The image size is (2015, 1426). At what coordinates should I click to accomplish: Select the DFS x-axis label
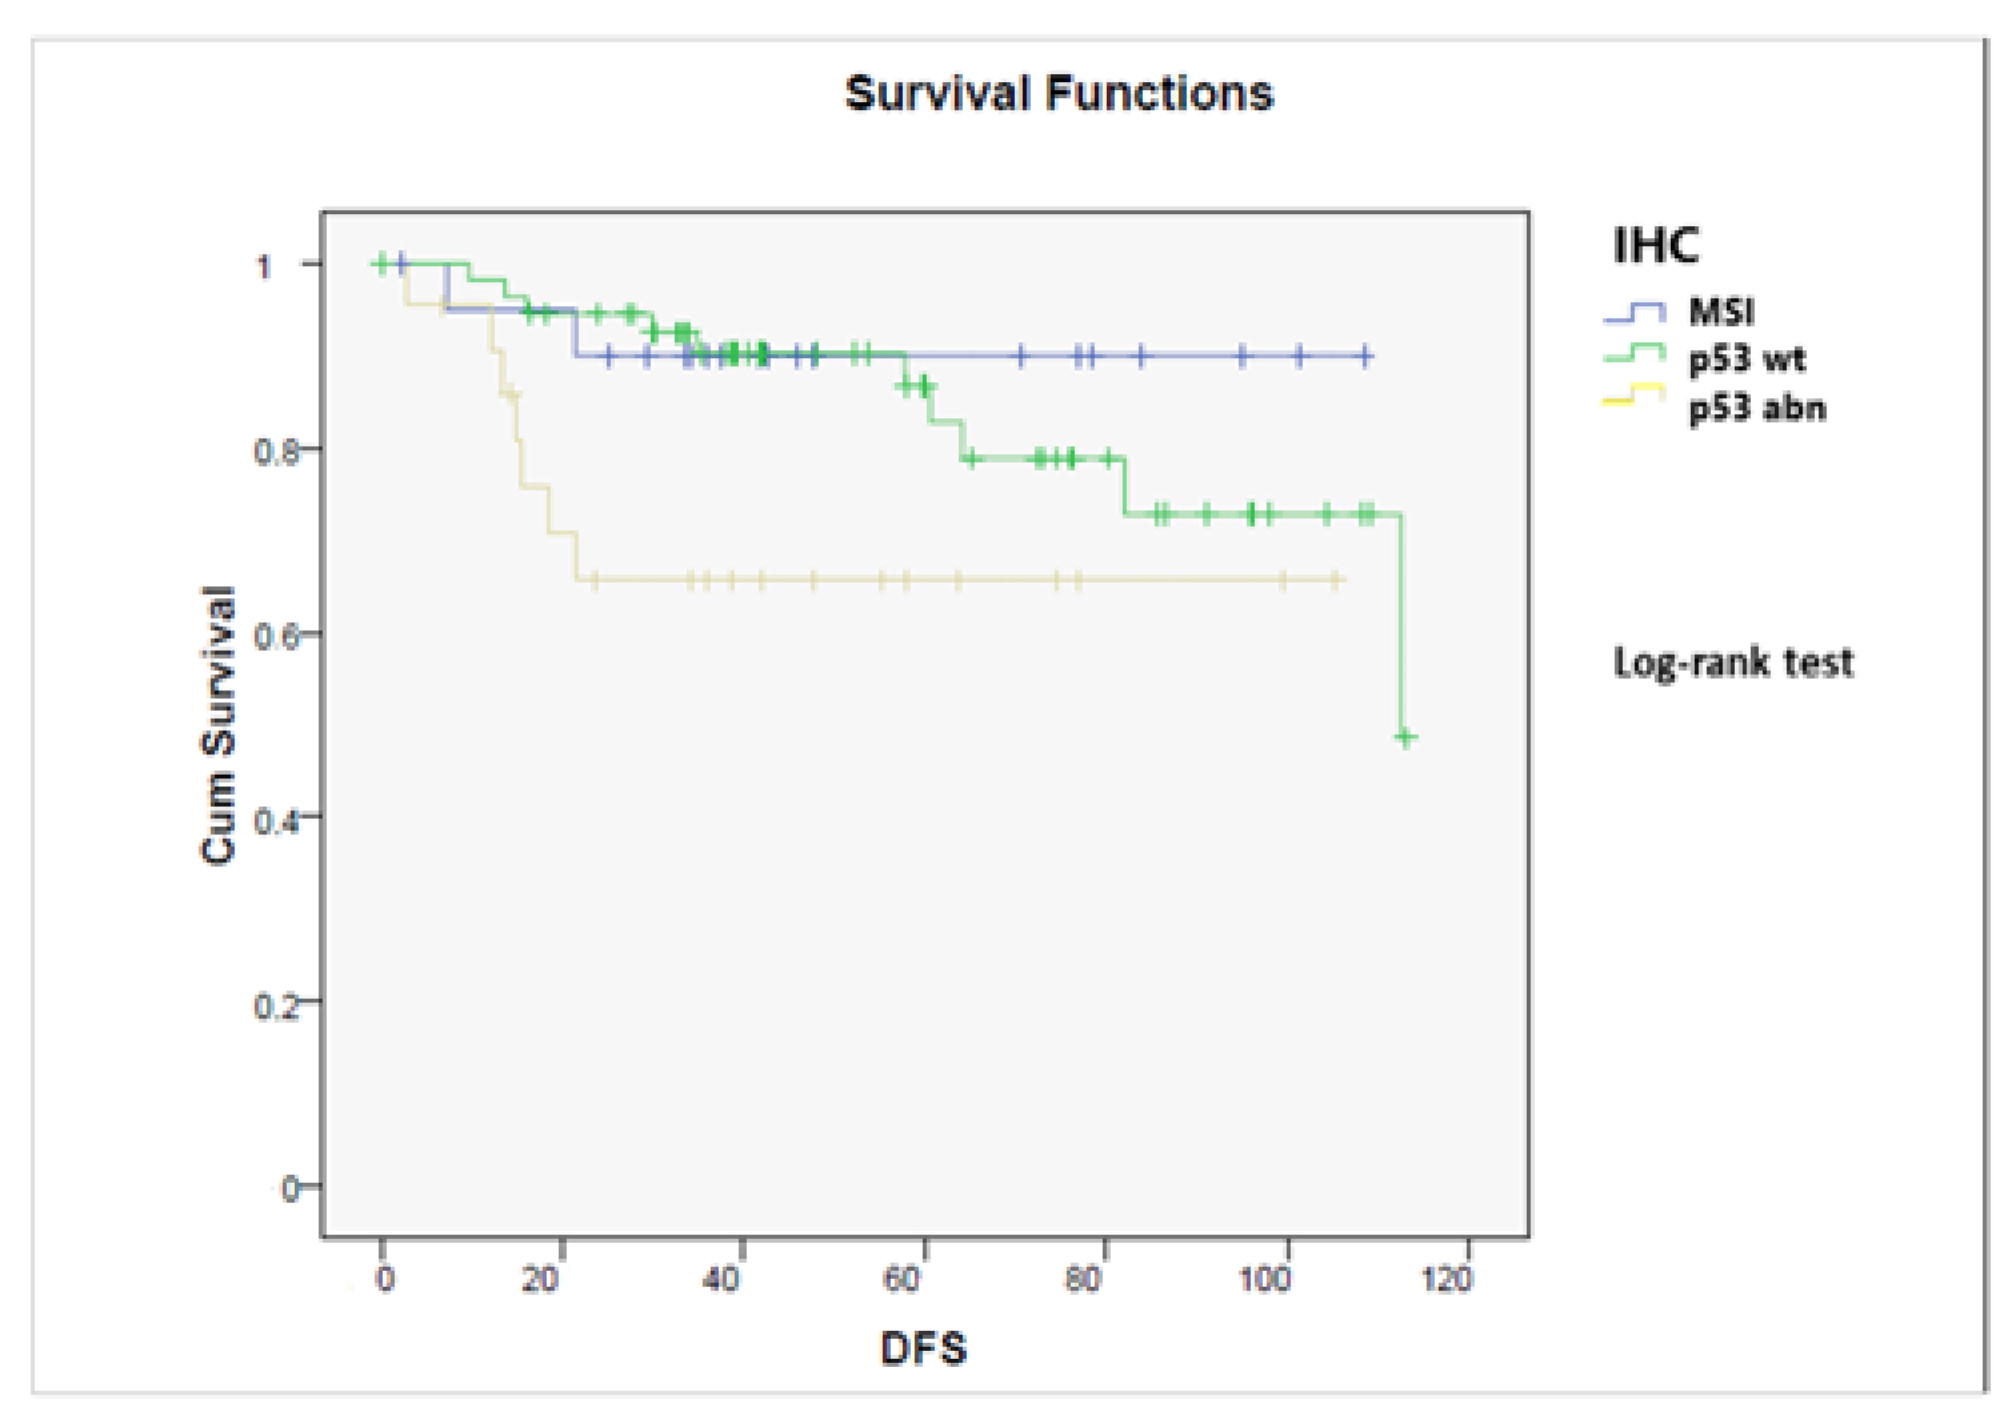(x=923, y=1349)
